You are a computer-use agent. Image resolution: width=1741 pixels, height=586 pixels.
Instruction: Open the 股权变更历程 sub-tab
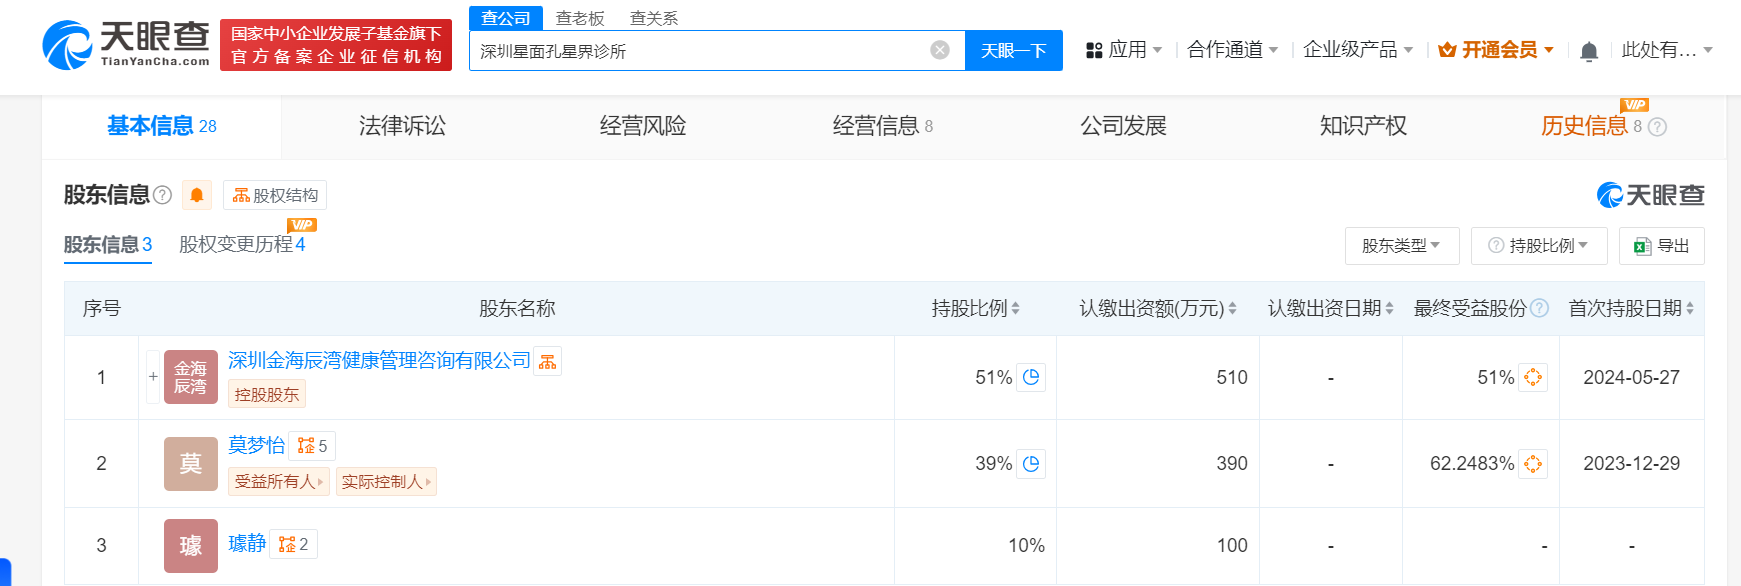[x=241, y=245]
